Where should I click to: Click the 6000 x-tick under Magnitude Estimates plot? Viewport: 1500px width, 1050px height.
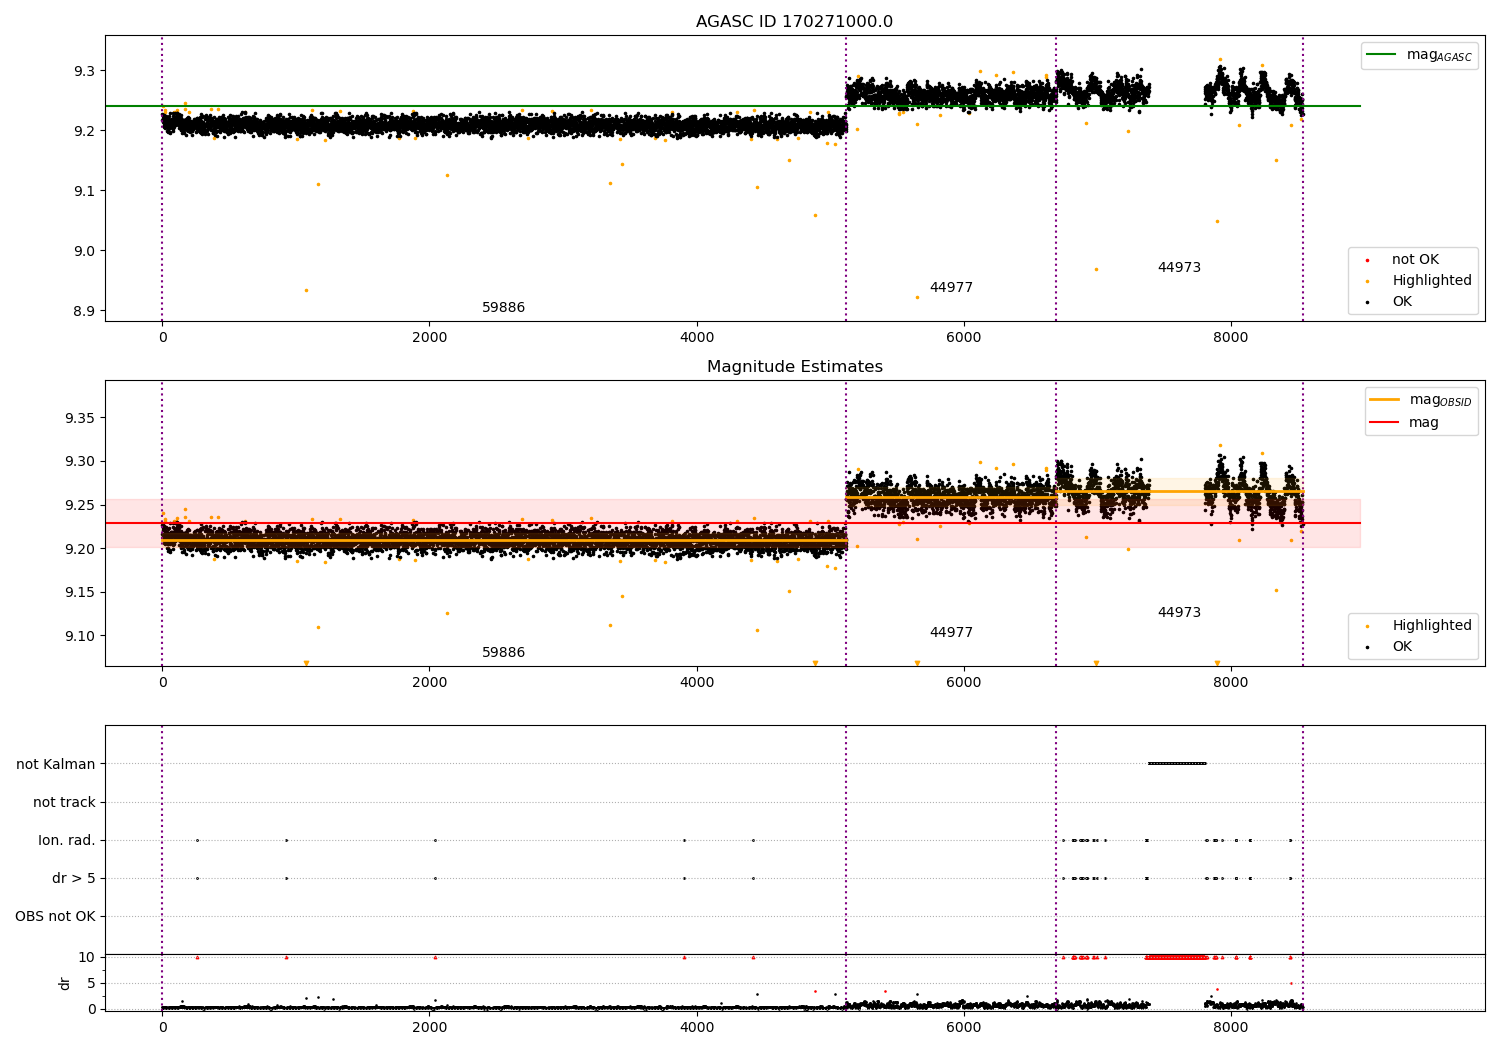(963, 683)
